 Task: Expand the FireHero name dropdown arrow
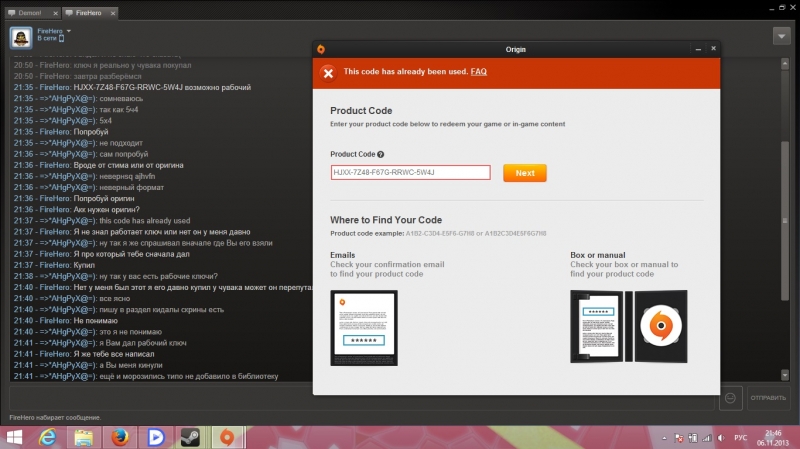(68, 31)
